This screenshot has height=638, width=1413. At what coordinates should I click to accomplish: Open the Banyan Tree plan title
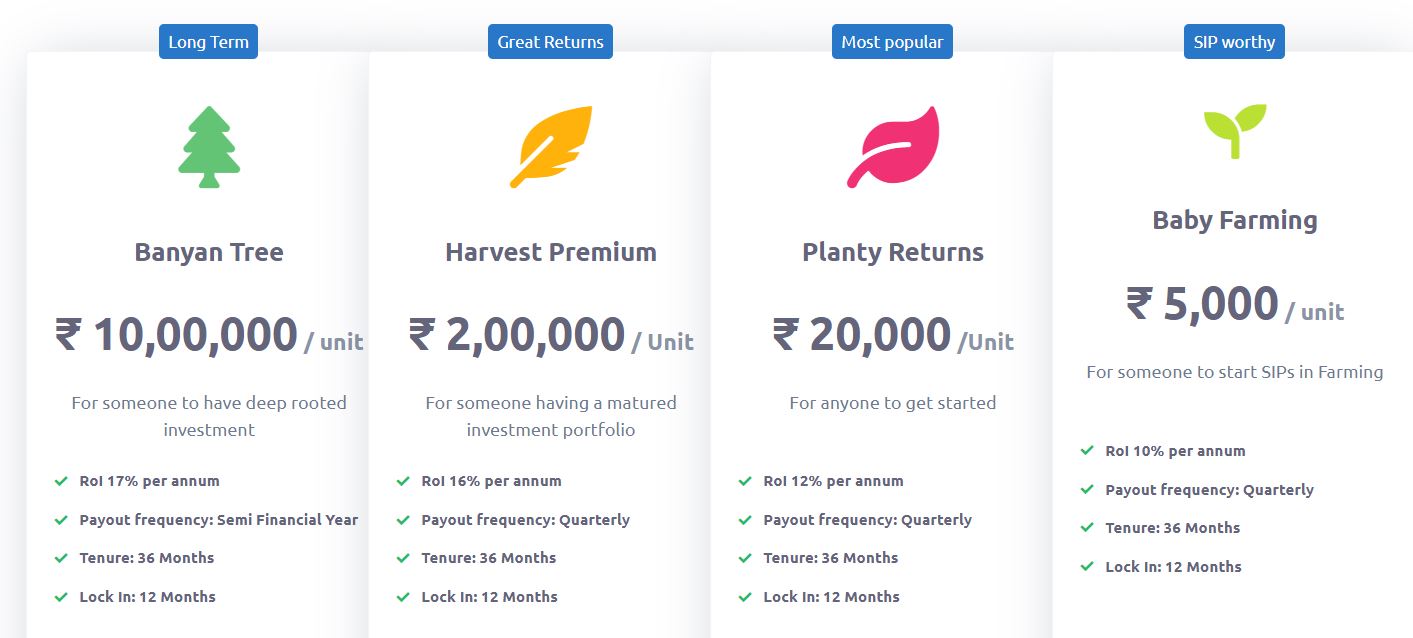point(209,252)
